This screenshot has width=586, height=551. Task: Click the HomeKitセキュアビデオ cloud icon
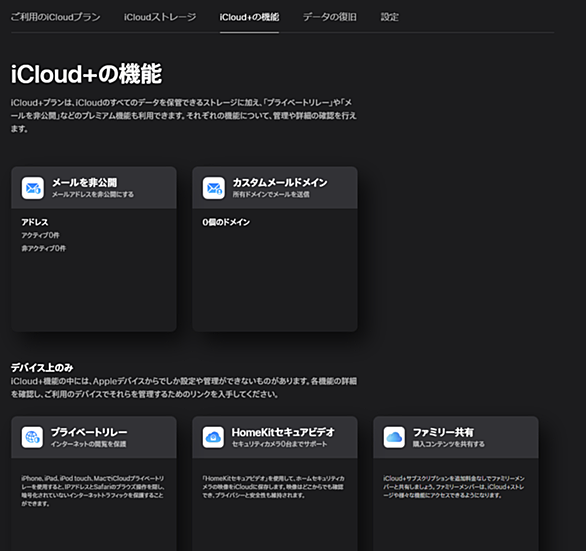click(x=213, y=437)
